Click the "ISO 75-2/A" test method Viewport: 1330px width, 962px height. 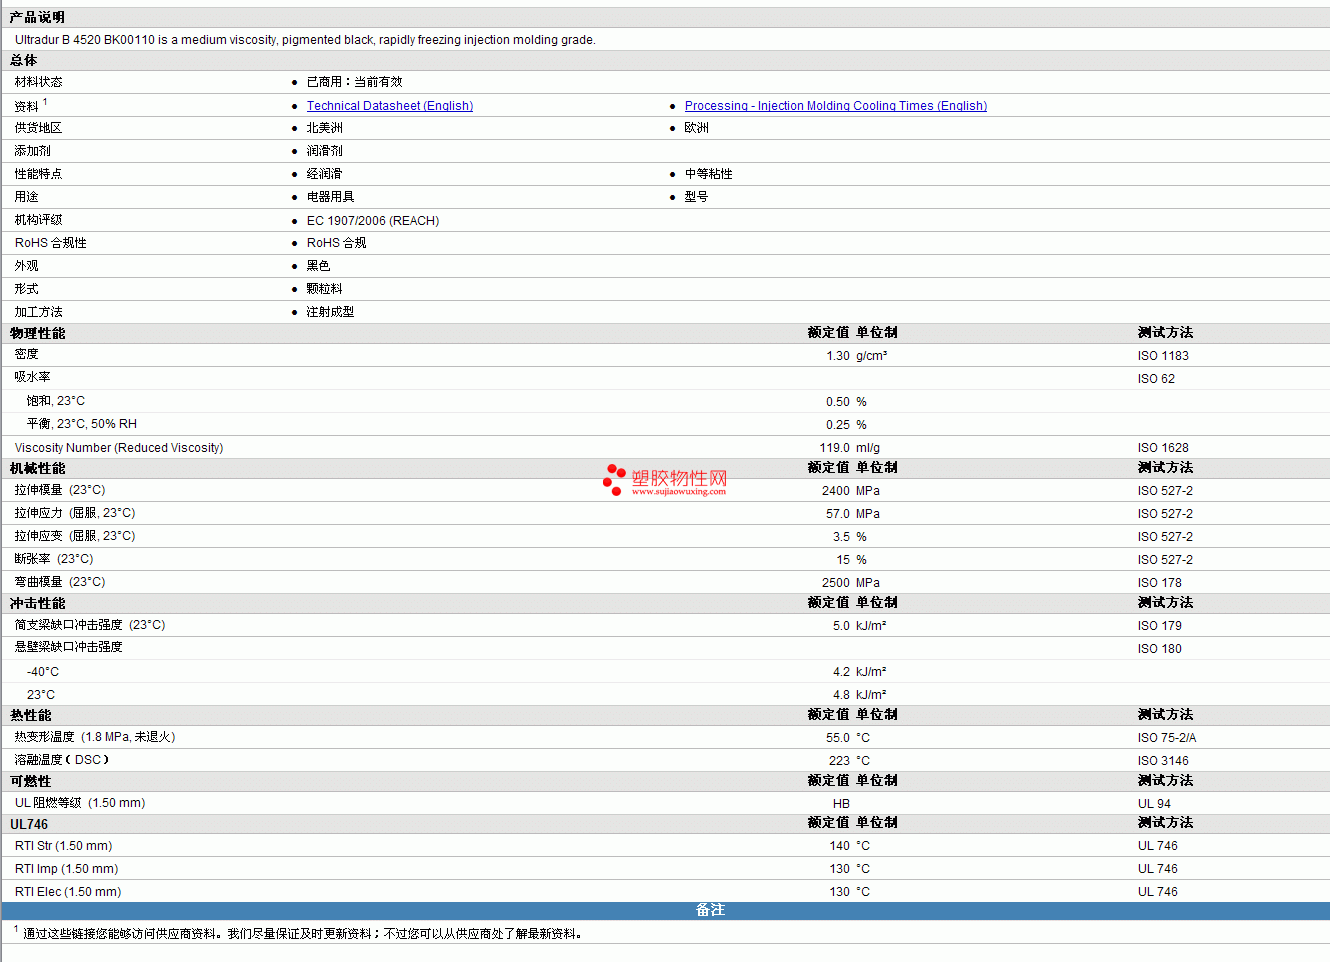[1166, 738]
